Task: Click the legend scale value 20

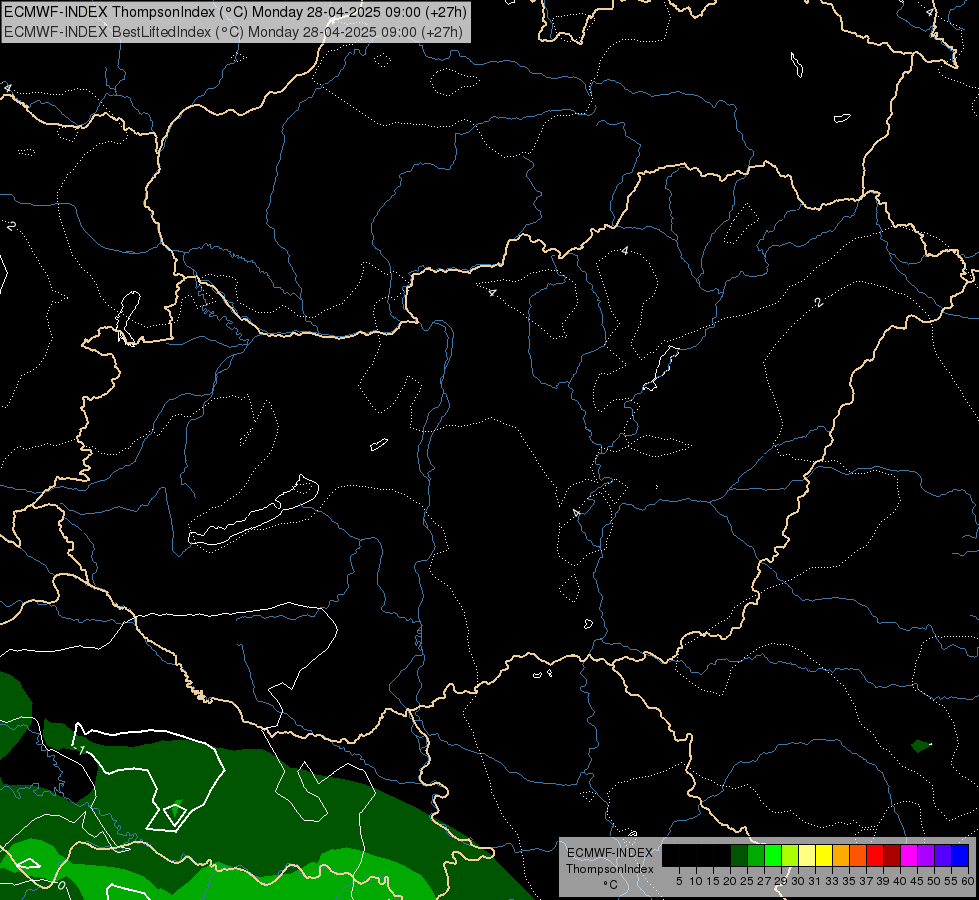Action: click(730, 881)
